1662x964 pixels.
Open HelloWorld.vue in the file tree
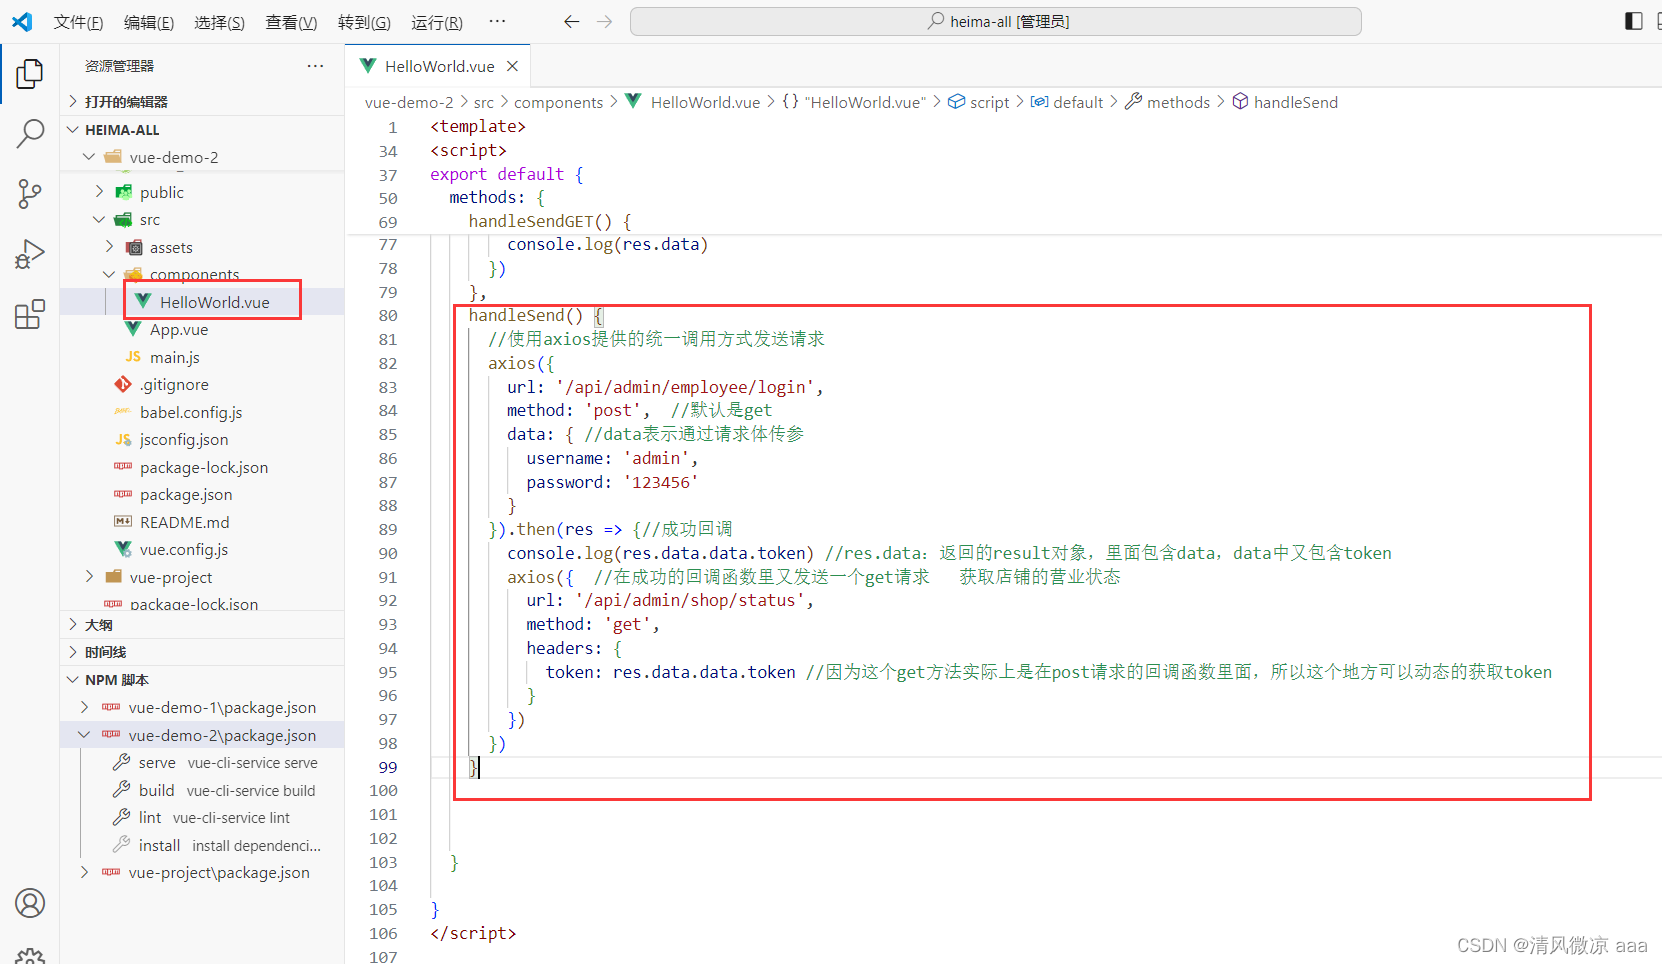[x=202, y=302]
